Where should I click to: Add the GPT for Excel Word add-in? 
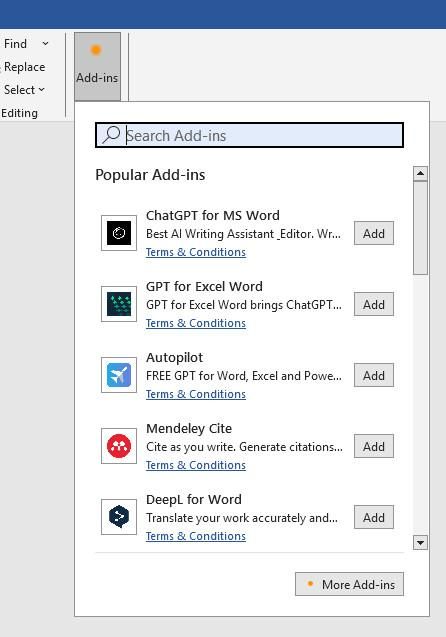[374, 304]
